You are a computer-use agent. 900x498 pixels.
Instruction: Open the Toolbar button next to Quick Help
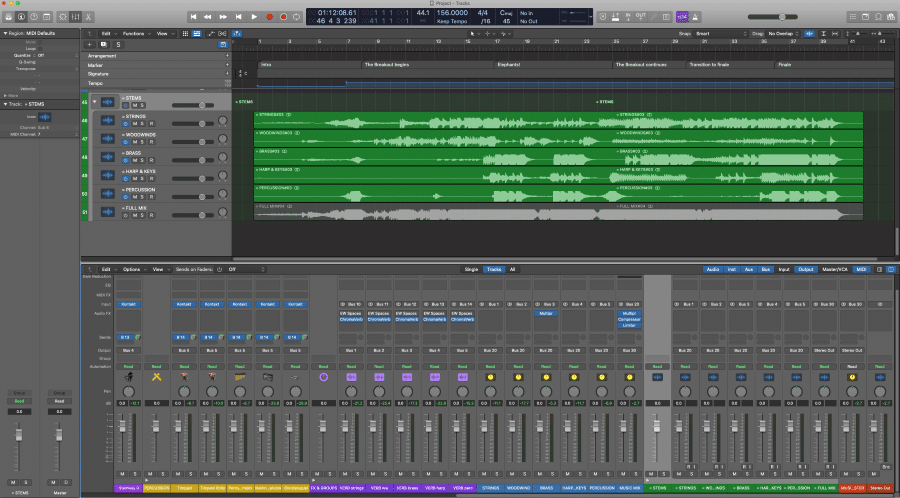[x=46, y=17]
